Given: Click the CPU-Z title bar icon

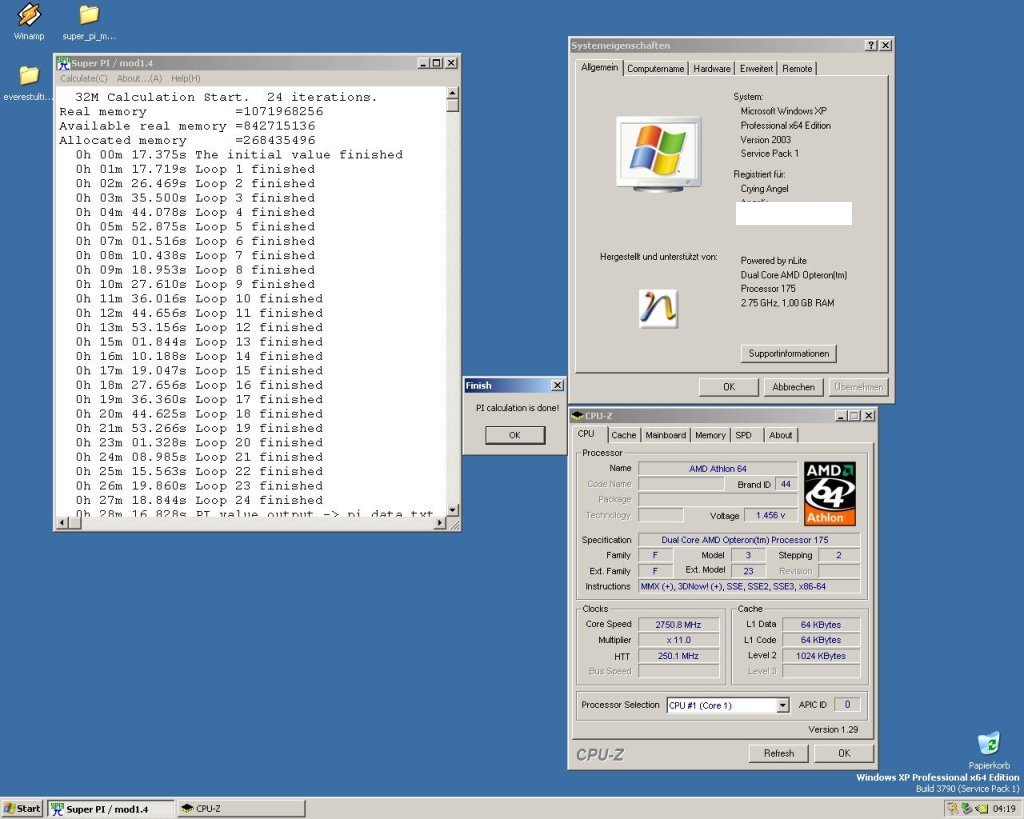Looking at the screenshot, I should [577, 415].
